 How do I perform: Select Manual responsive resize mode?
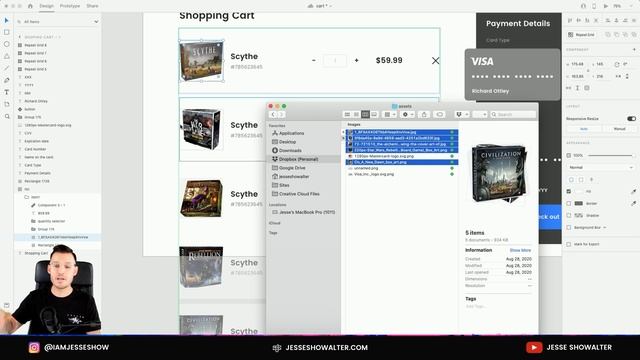click(x=619, y=129)
